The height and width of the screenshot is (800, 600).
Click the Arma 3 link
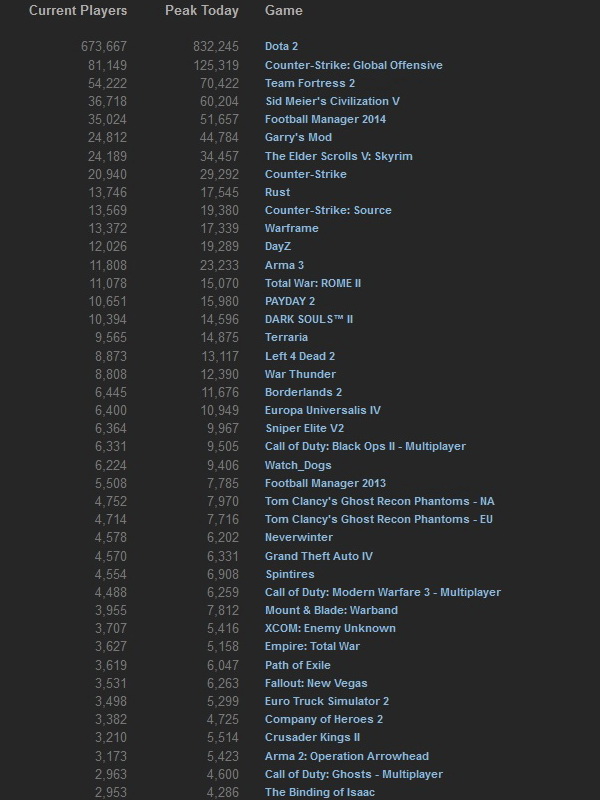[284, 265]
